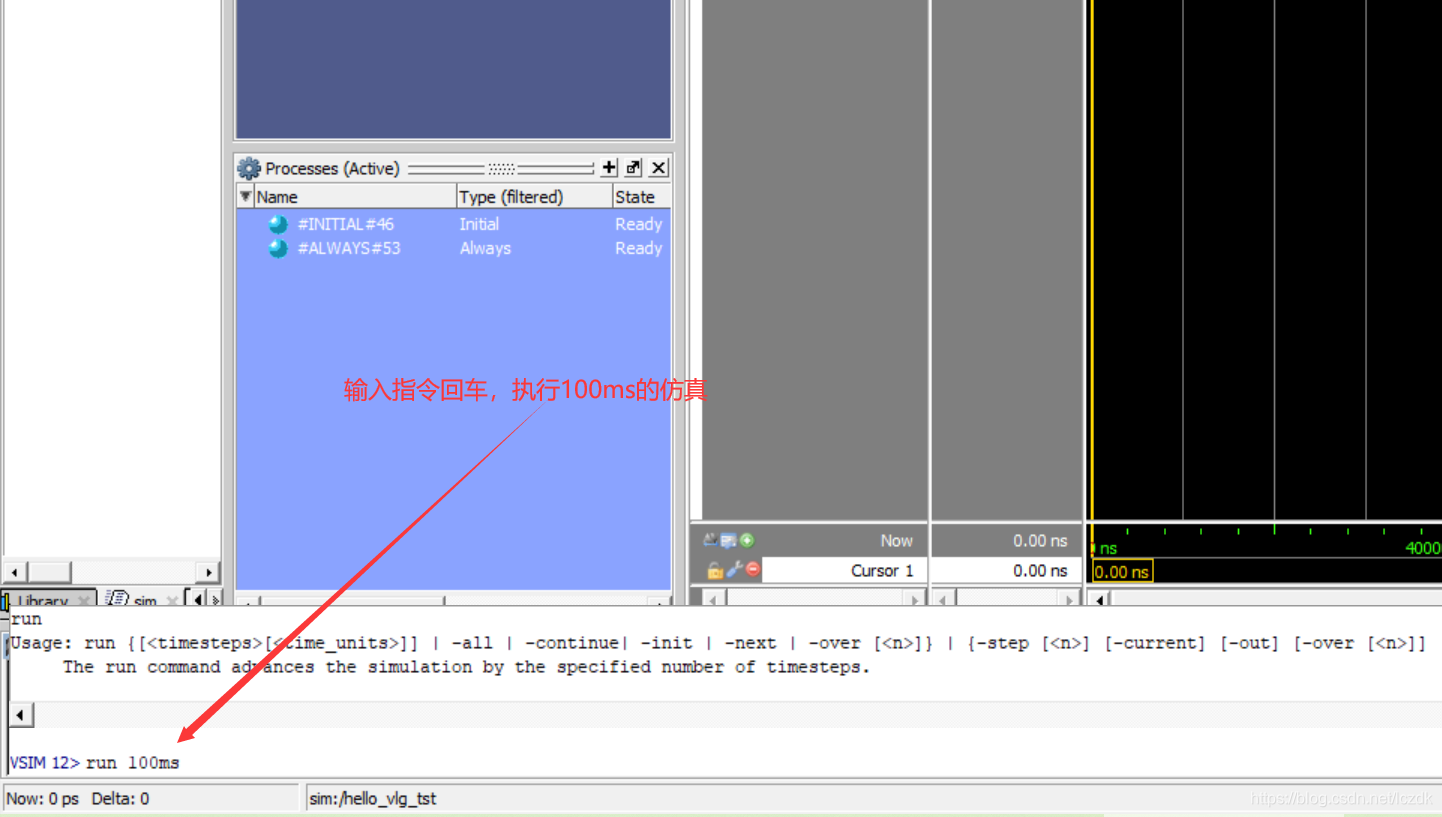Sort processes by Type (filtered) header
Image resolution: width=1442 pixels, height=817 pixels.
click(534, 196)
